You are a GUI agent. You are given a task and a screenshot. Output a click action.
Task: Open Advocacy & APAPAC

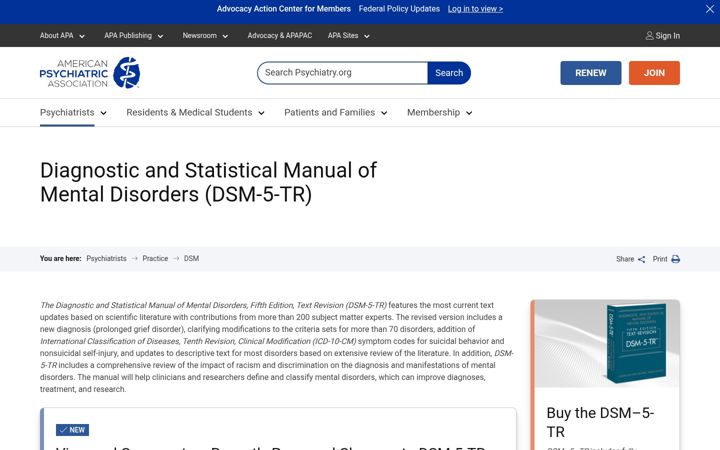pyautogui.click(x=280, y=35)
